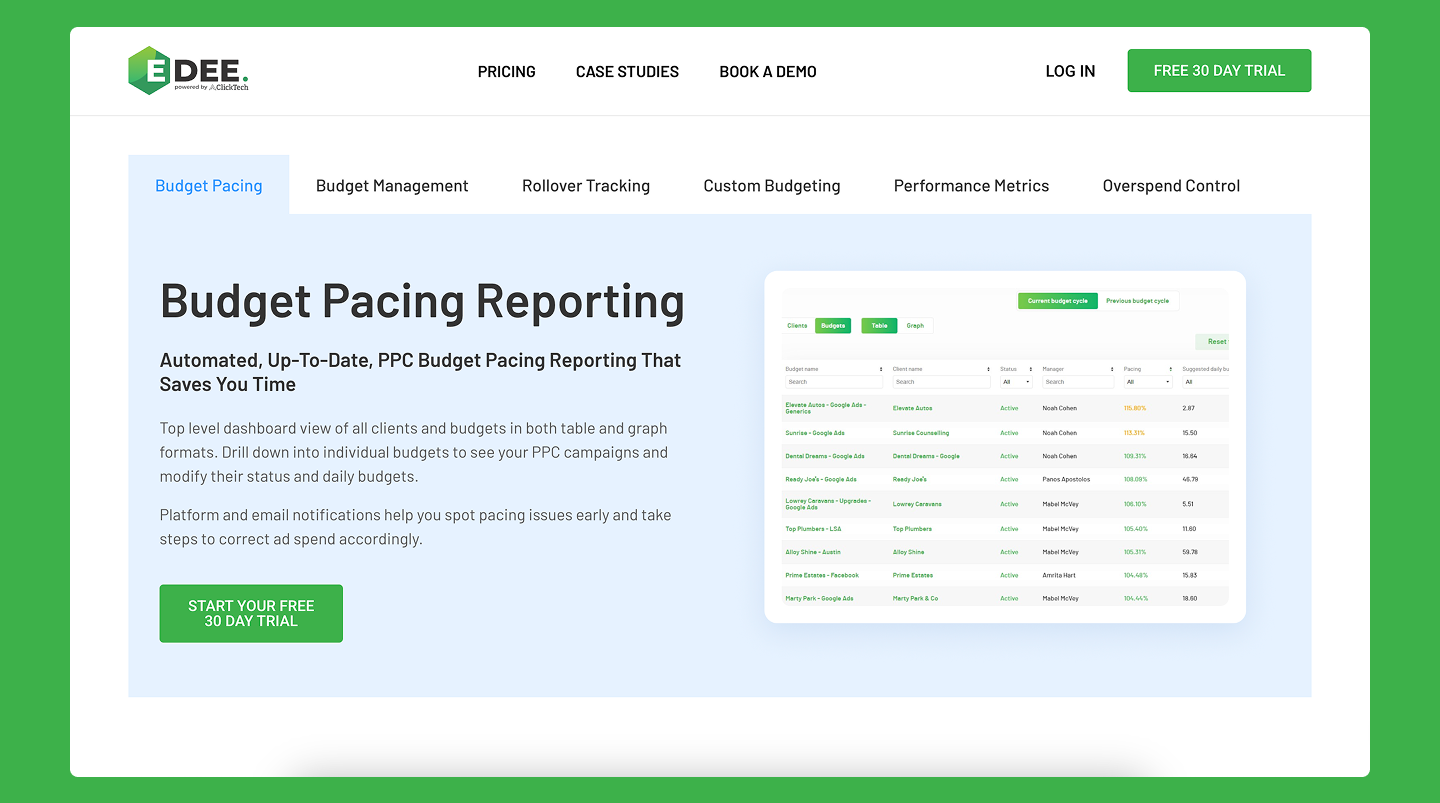Open the Performance Metrics tab
This screenshot has width=1440, height=803.
[x=971, y=185]
